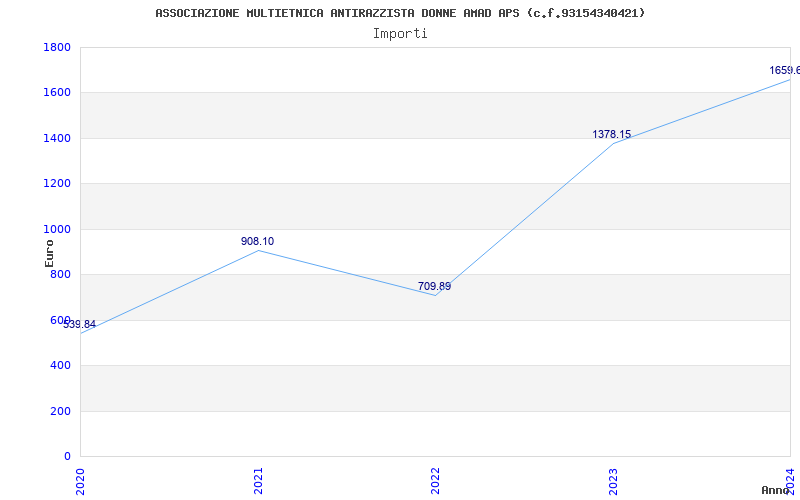Select the 539.84 data label
The image size is (800, 500).
[x=80, y=324]
